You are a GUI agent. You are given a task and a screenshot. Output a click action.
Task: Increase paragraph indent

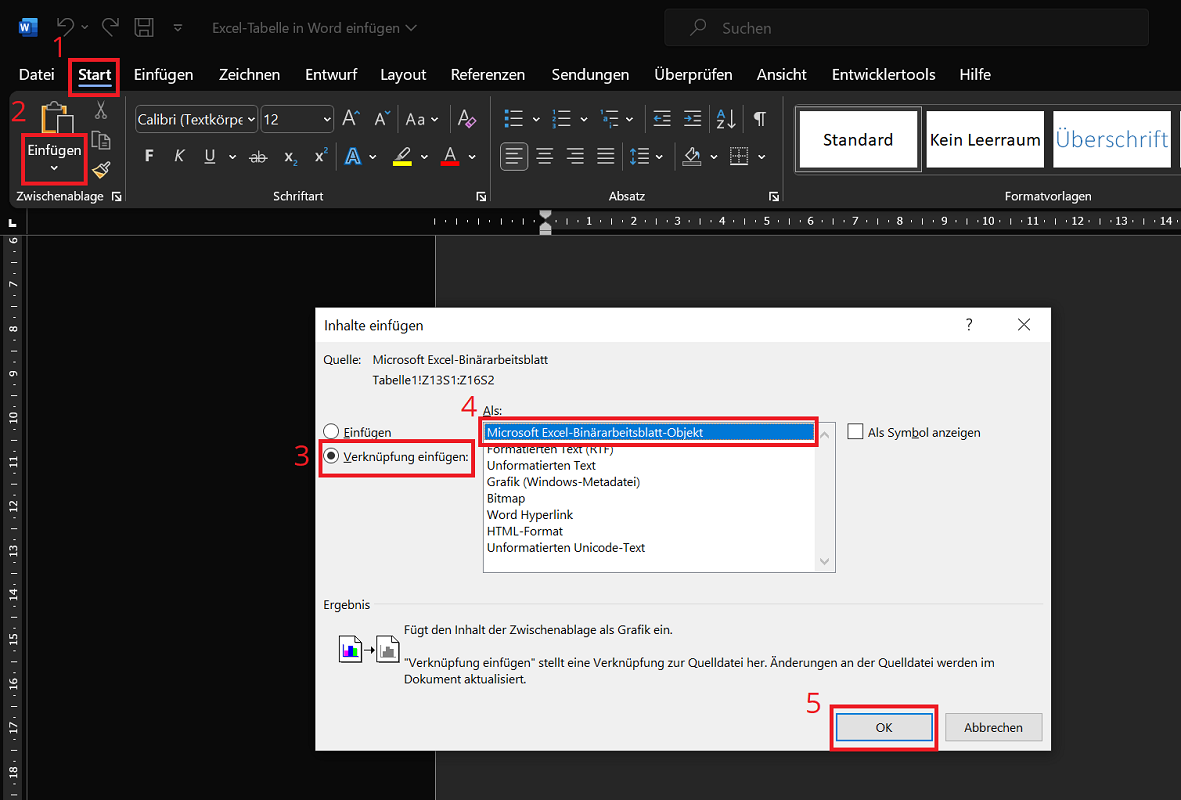pos(692,119)
